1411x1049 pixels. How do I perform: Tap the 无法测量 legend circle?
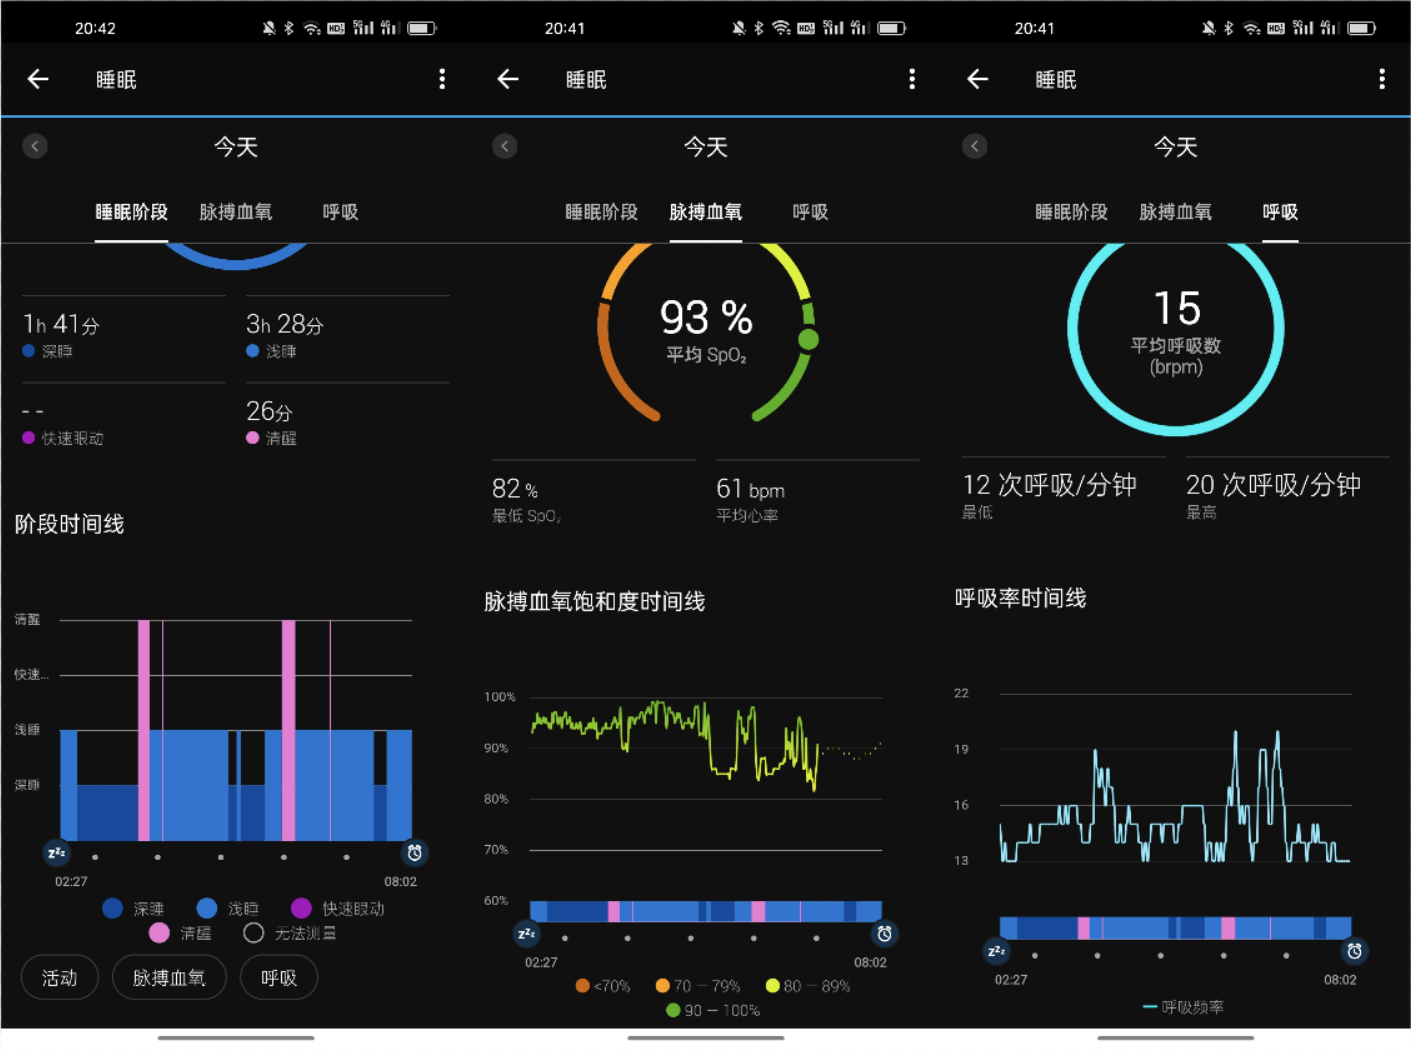[254, 933]
